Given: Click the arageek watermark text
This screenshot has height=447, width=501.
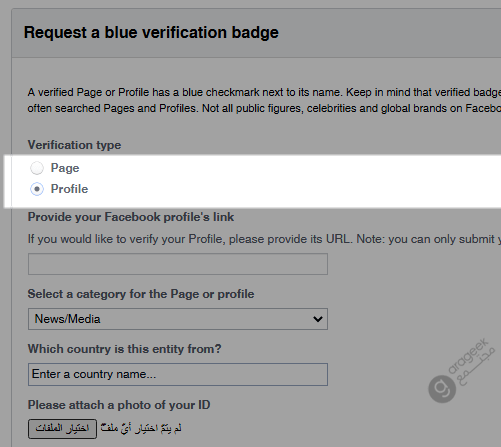Looking at the screenshot, I should (x=471, y=362).
